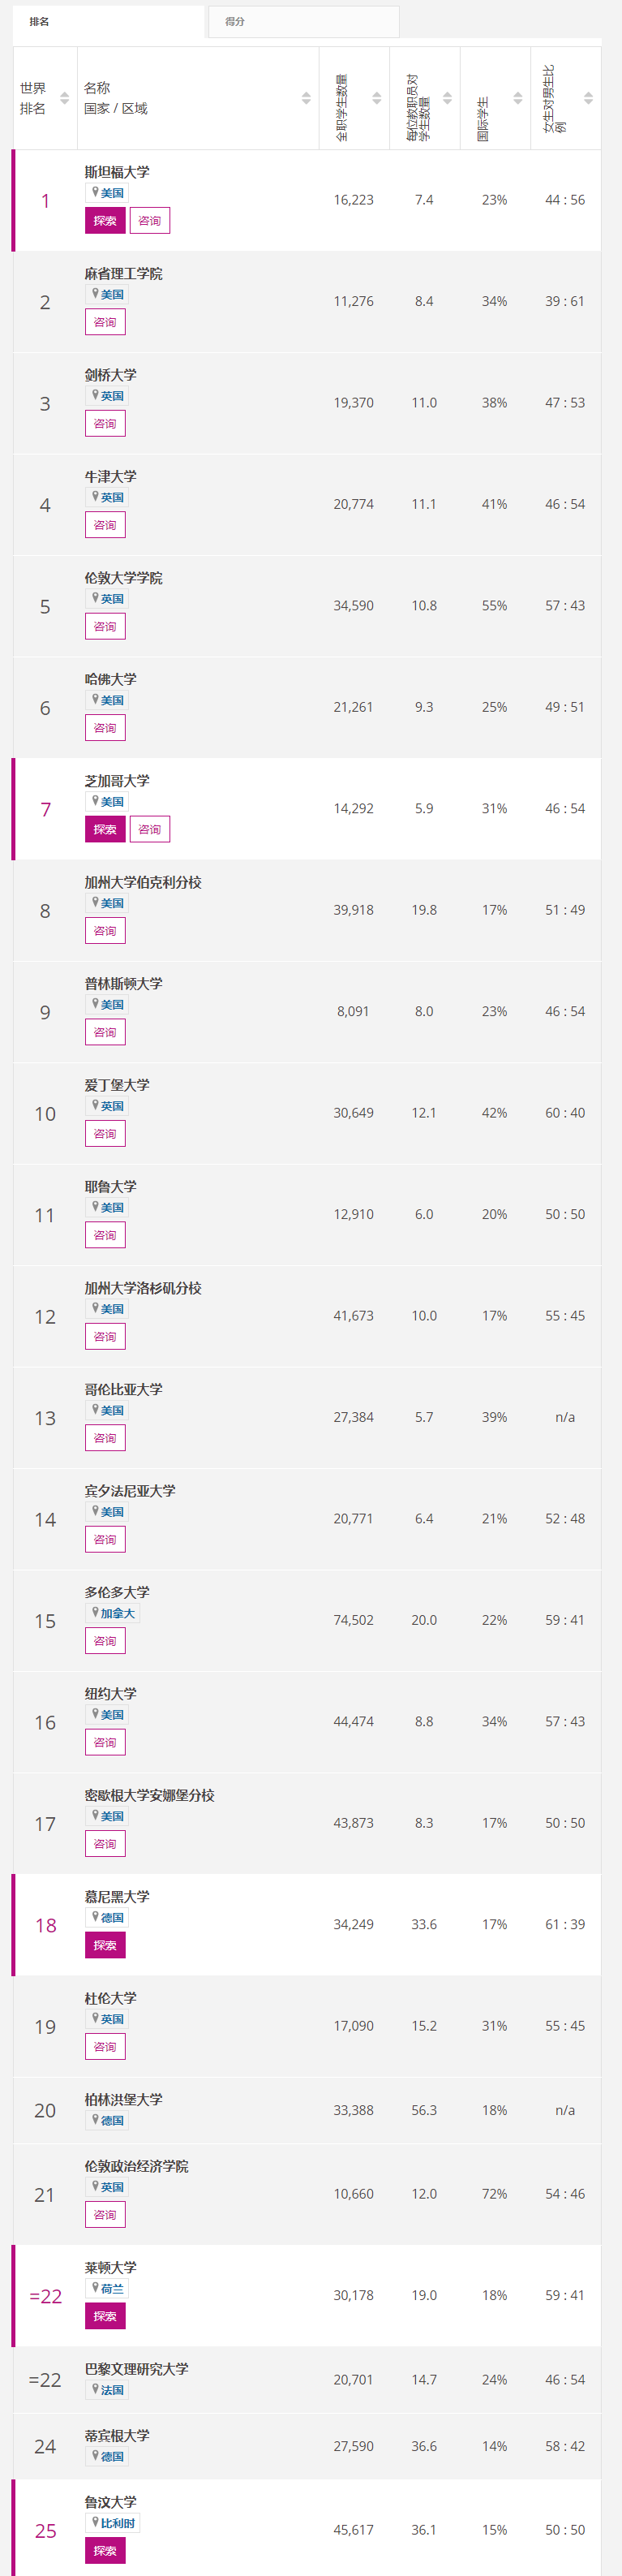Sort by full-time student number arrows

[377, 98]
